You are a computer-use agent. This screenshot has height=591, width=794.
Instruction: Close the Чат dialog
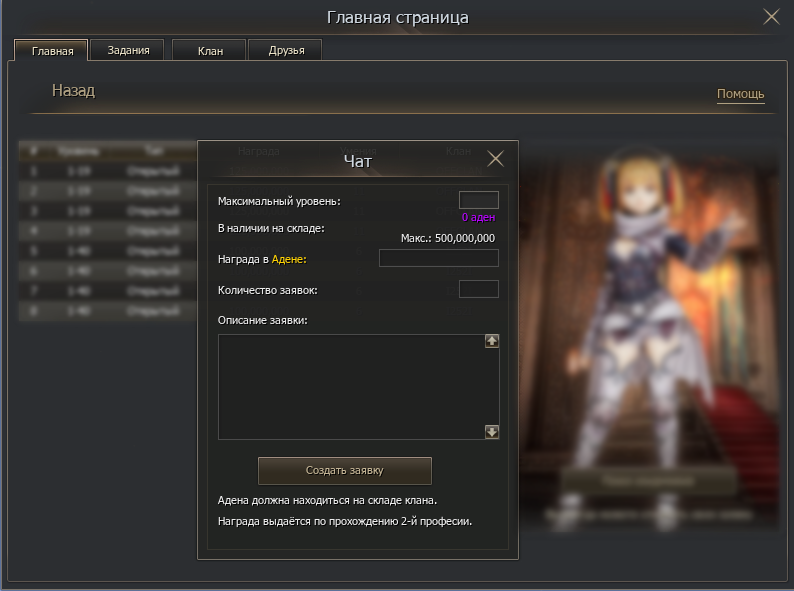pos(495,159)
